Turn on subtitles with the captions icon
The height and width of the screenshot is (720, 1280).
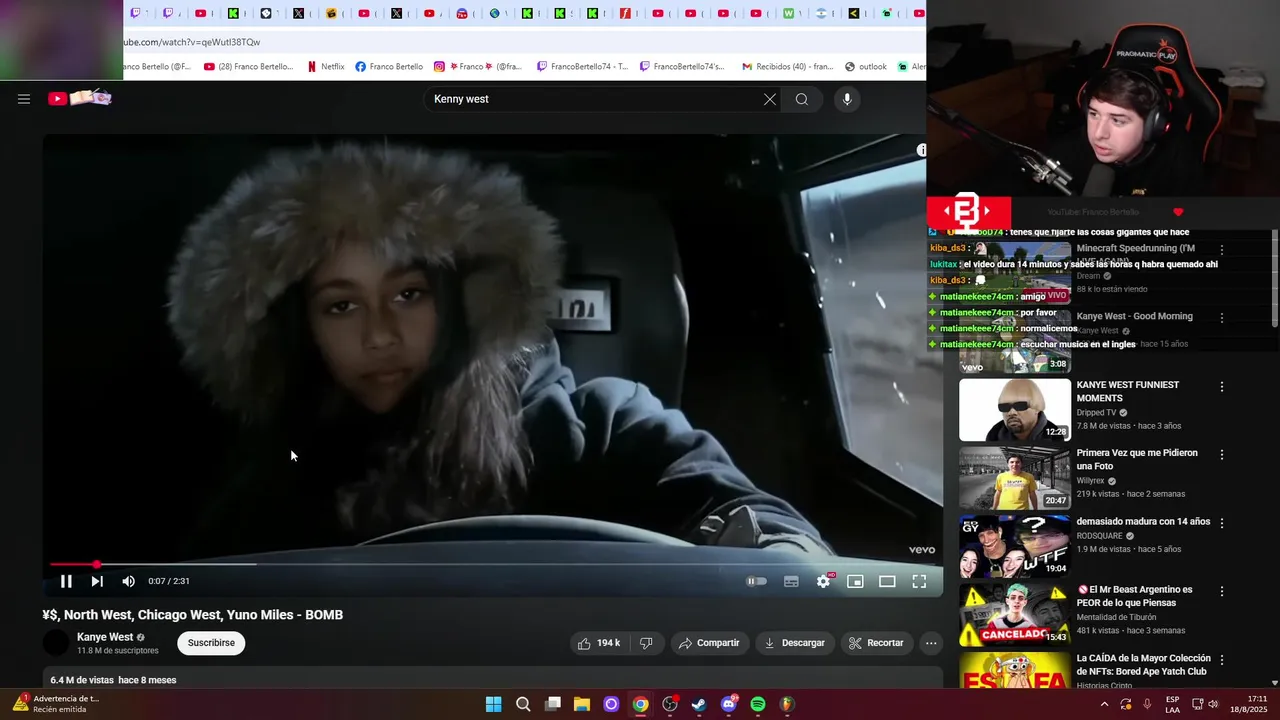coord(791,581)
